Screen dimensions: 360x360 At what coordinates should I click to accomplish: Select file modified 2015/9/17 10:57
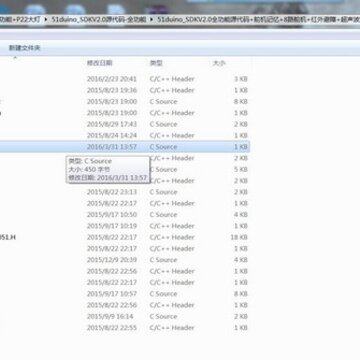(x=125, y=294)
